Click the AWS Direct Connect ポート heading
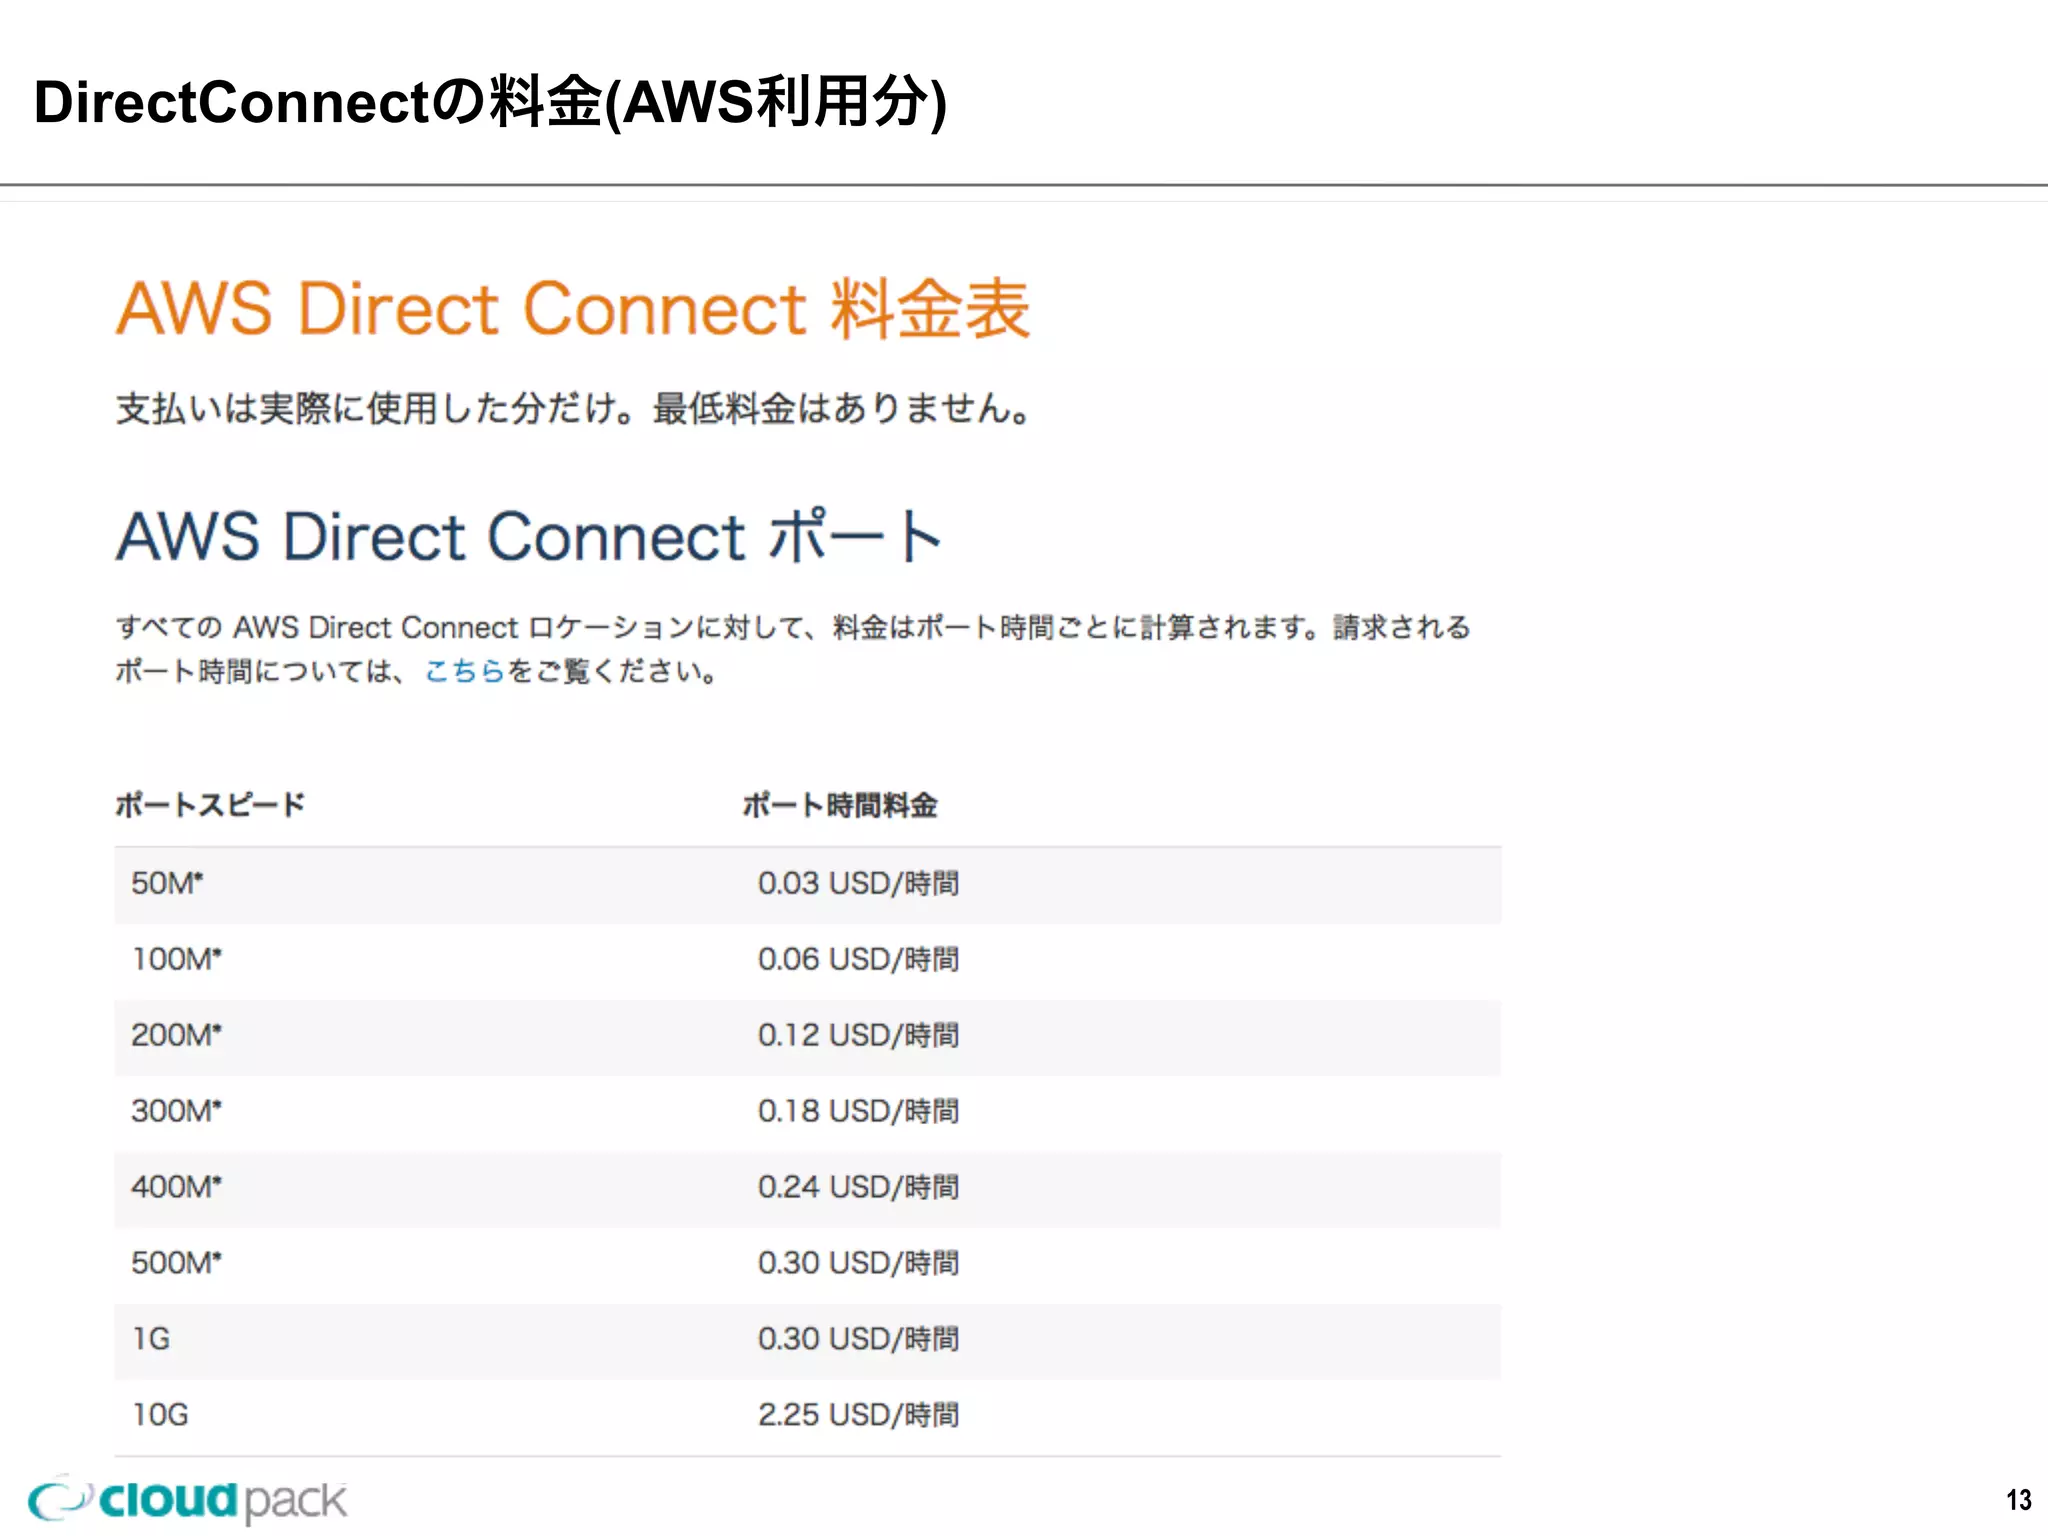2048x1536 pixels. 529,536
